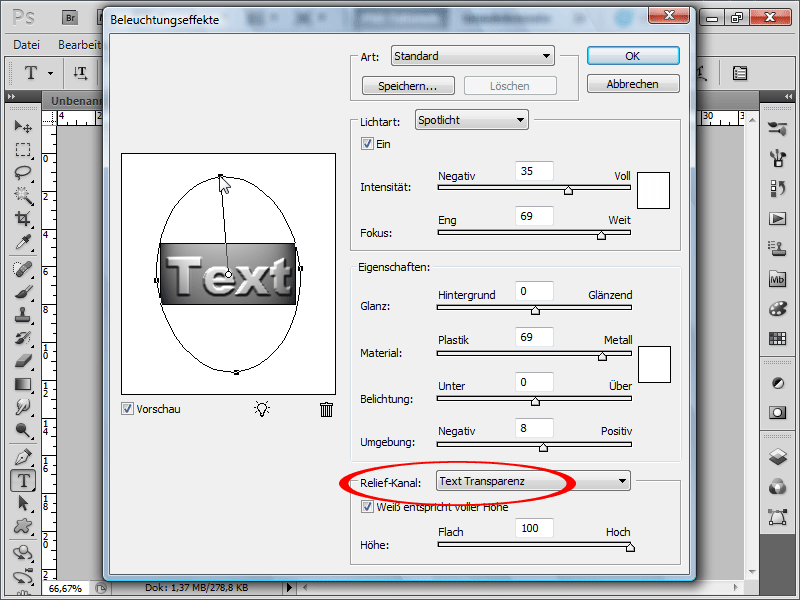Image resolution: width=800 pixels, height=600 pixels.
Task: Select the Rectangular Marquee tool
Action: coord(23,149)
